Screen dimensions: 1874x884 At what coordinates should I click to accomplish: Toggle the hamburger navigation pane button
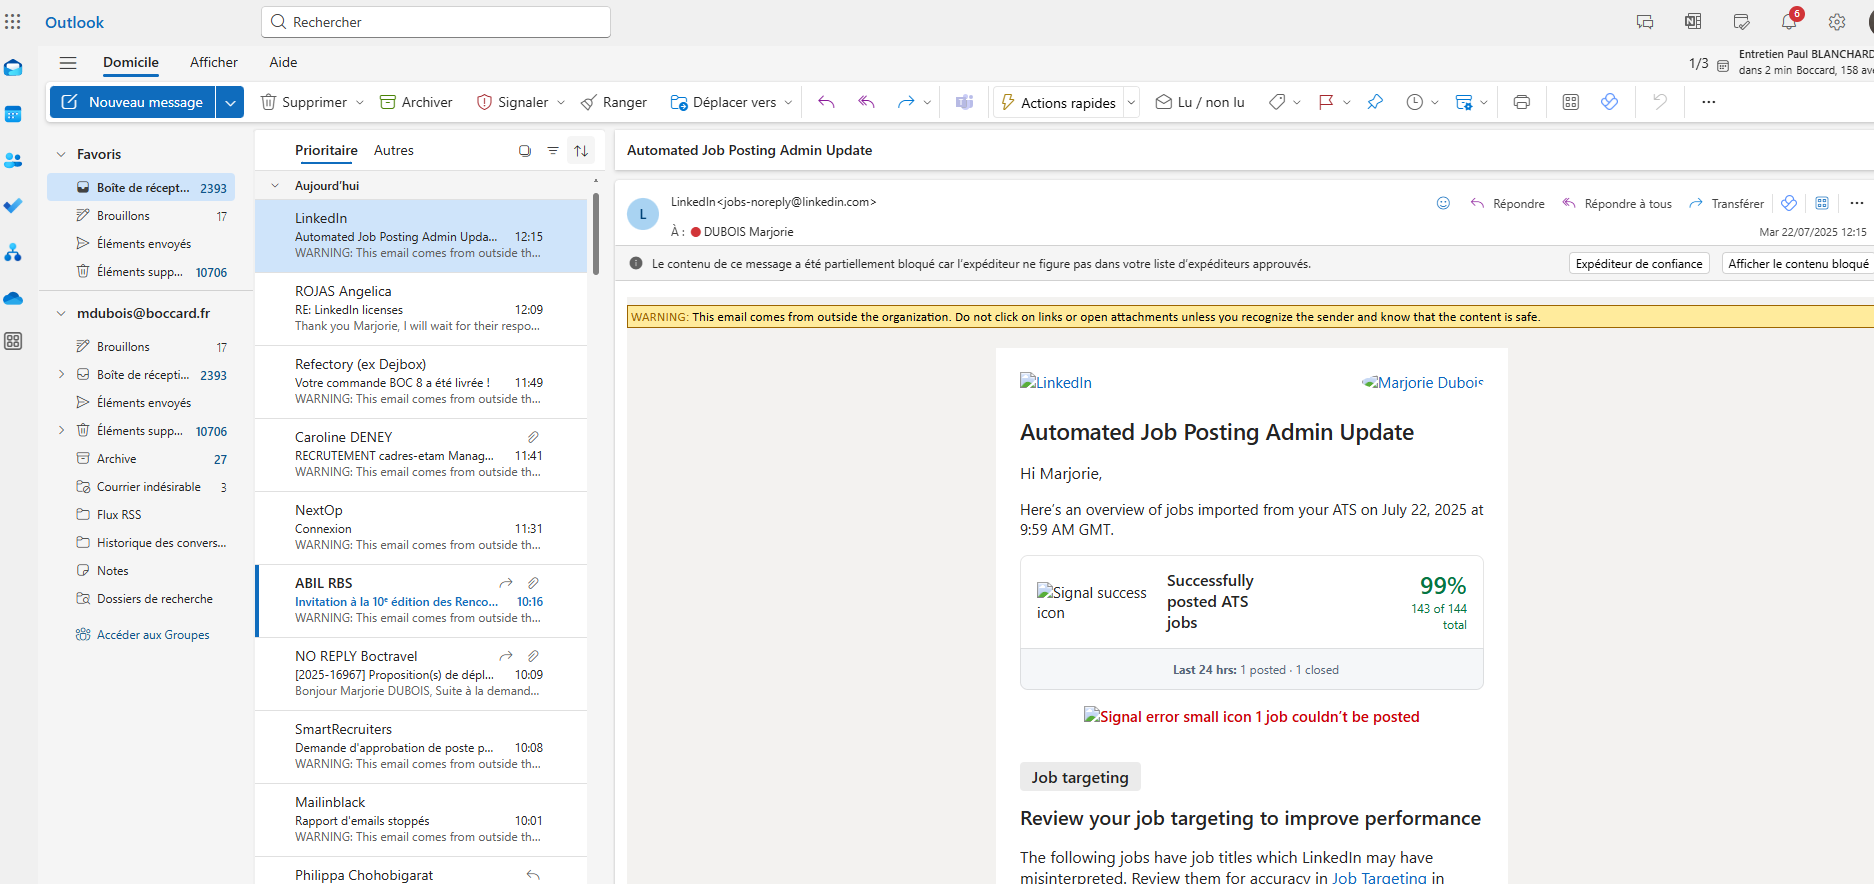tap(68, 62)
